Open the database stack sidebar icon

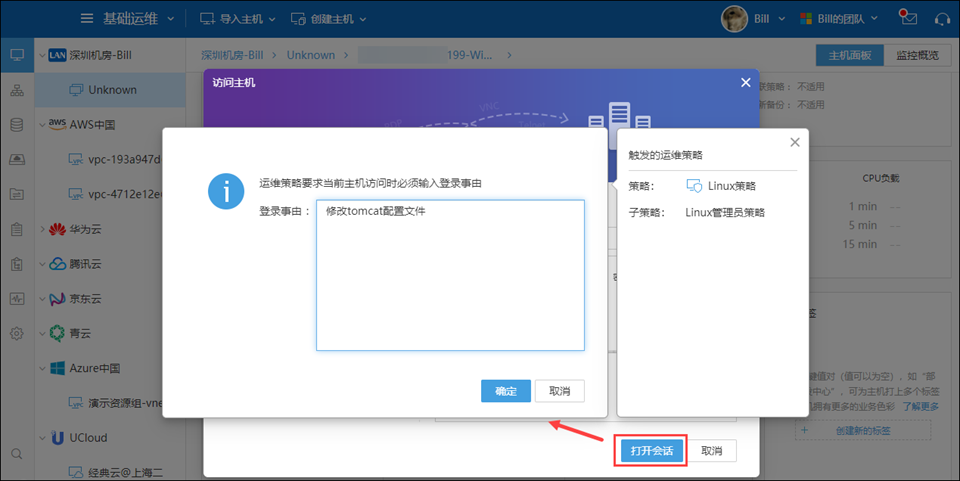coord(16,125)
